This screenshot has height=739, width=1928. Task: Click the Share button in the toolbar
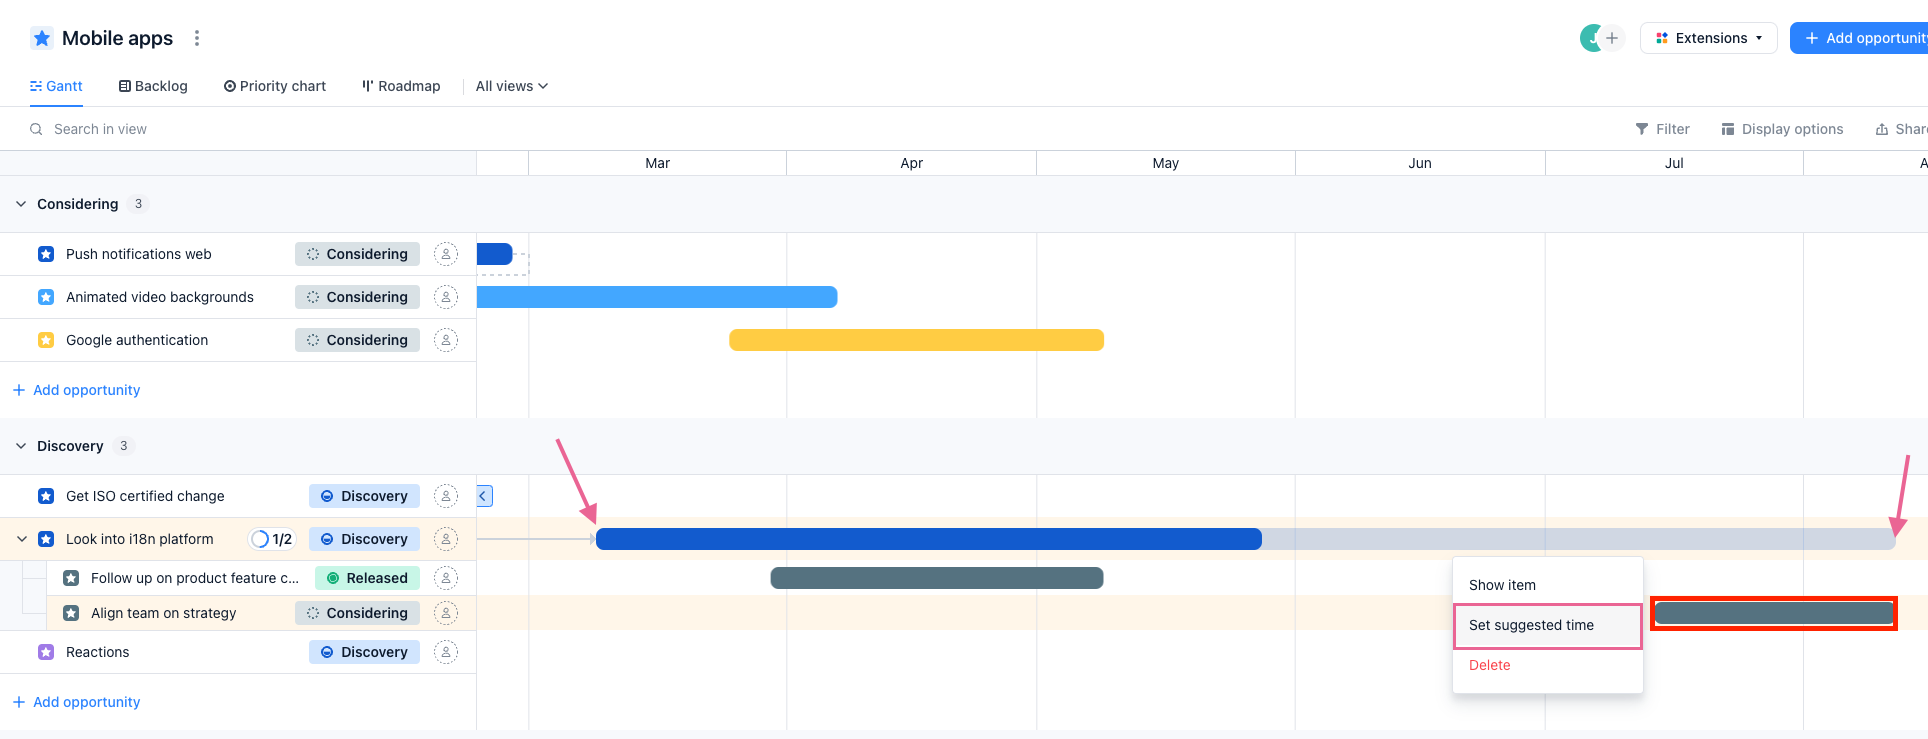pos(1901,129)
